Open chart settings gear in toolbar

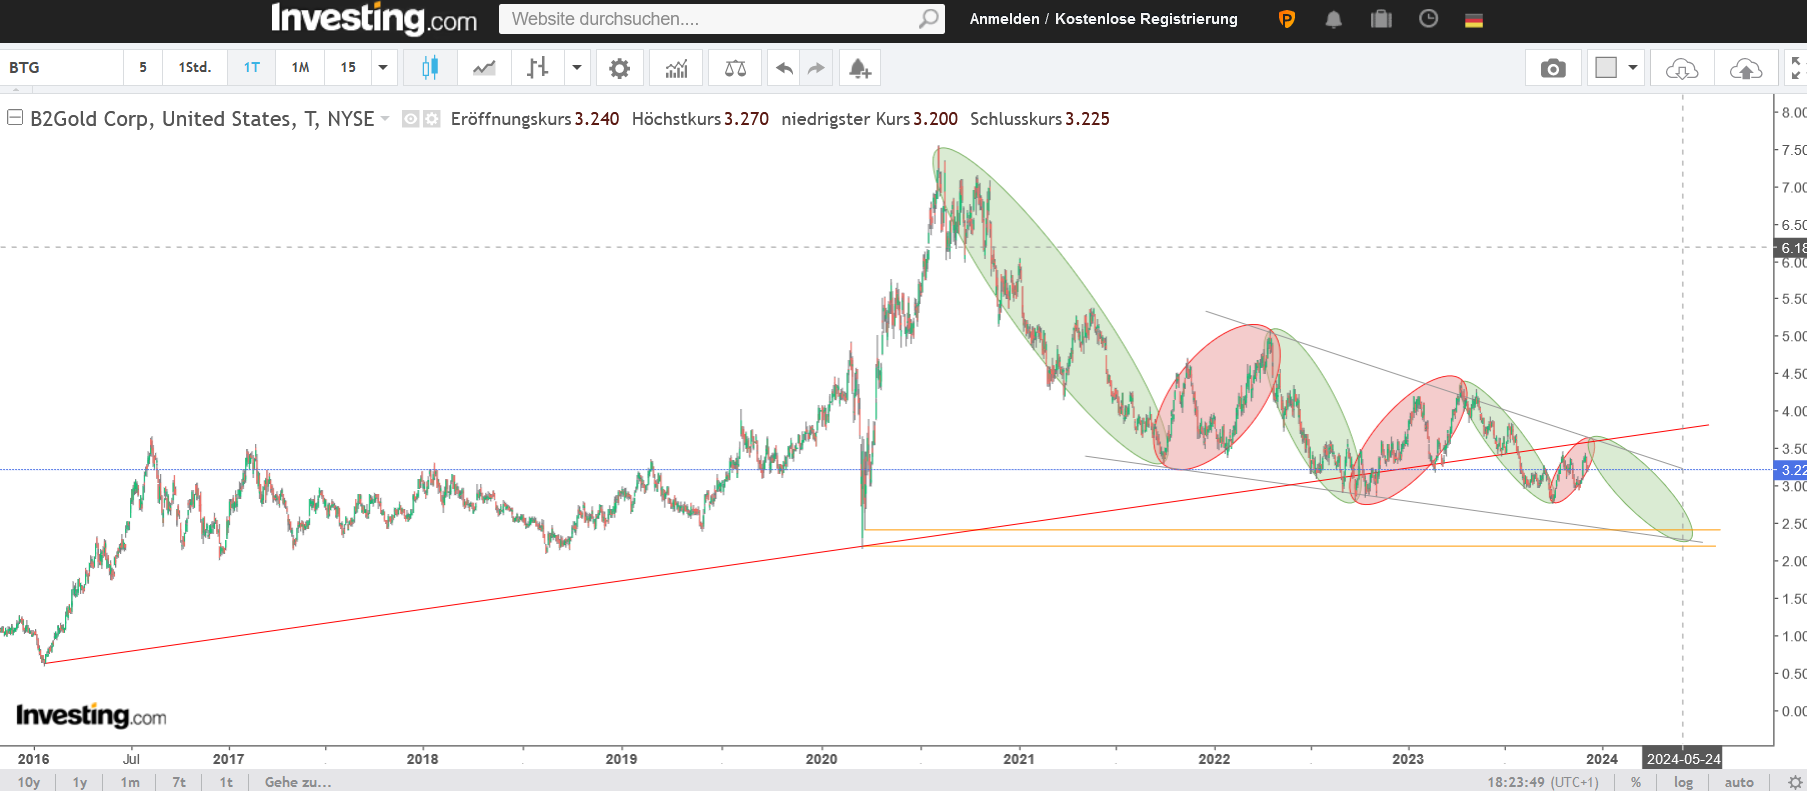[x=620, y=68]
